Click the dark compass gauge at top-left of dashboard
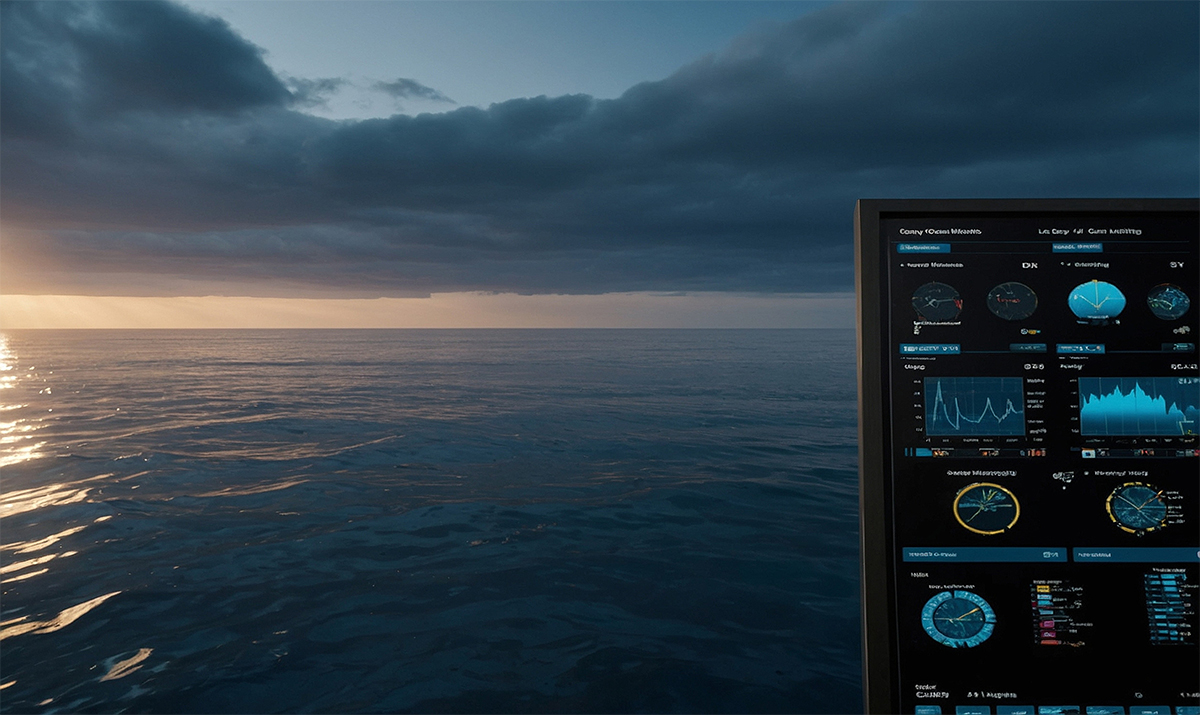1200x715 pixels. (x=937, y=301)
